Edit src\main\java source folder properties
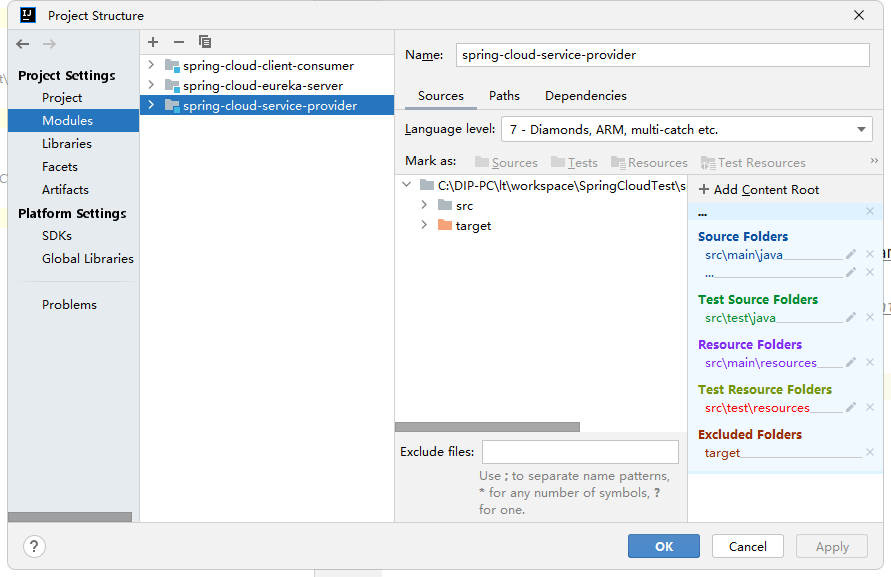This screenshot has width=891, height=577. (851, 255)
